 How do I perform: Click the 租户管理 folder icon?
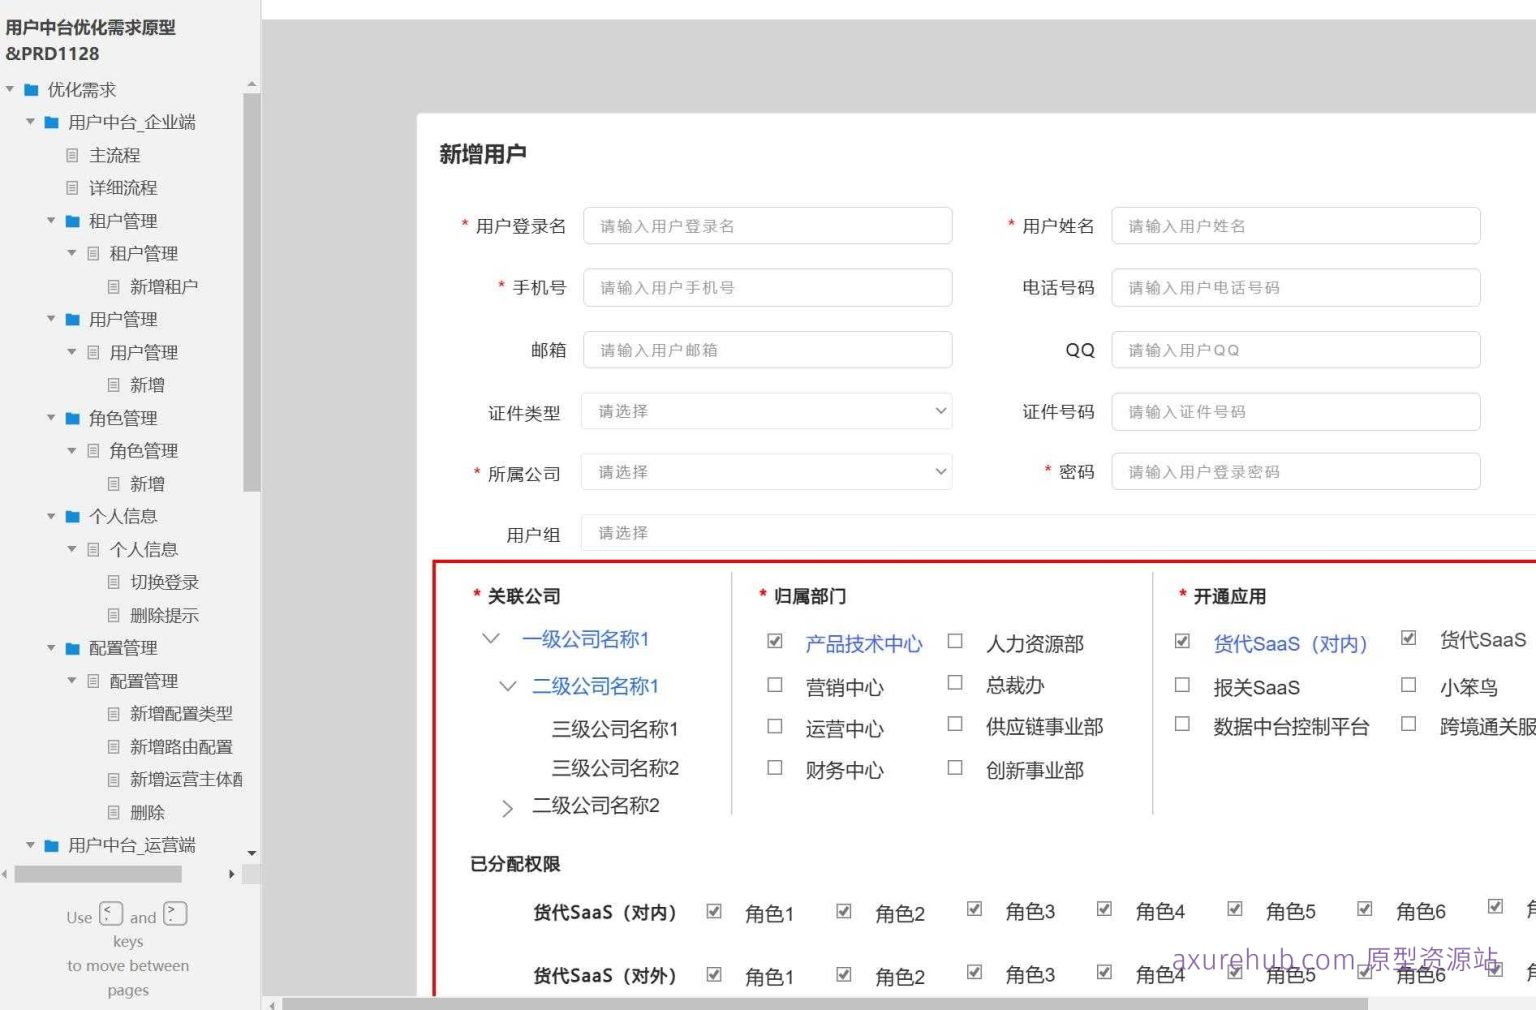72,221
